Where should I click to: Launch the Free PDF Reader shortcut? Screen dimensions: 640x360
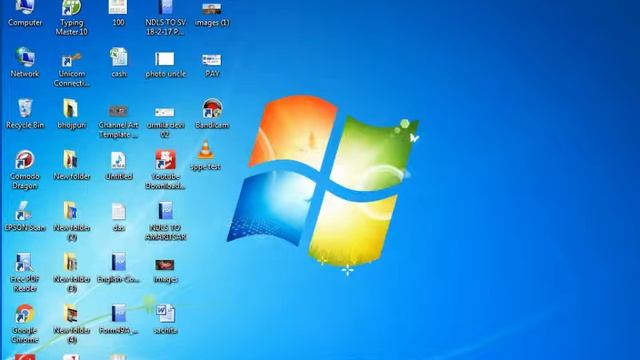[x=24, y=272]
